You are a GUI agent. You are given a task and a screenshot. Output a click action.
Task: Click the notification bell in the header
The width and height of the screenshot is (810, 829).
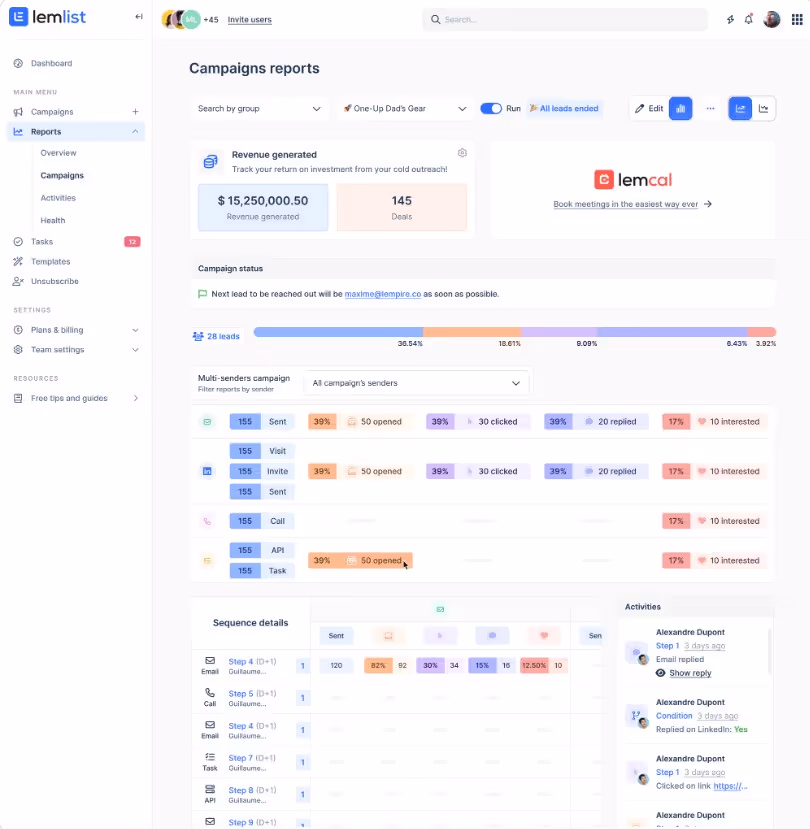click(x=749, y=19)
